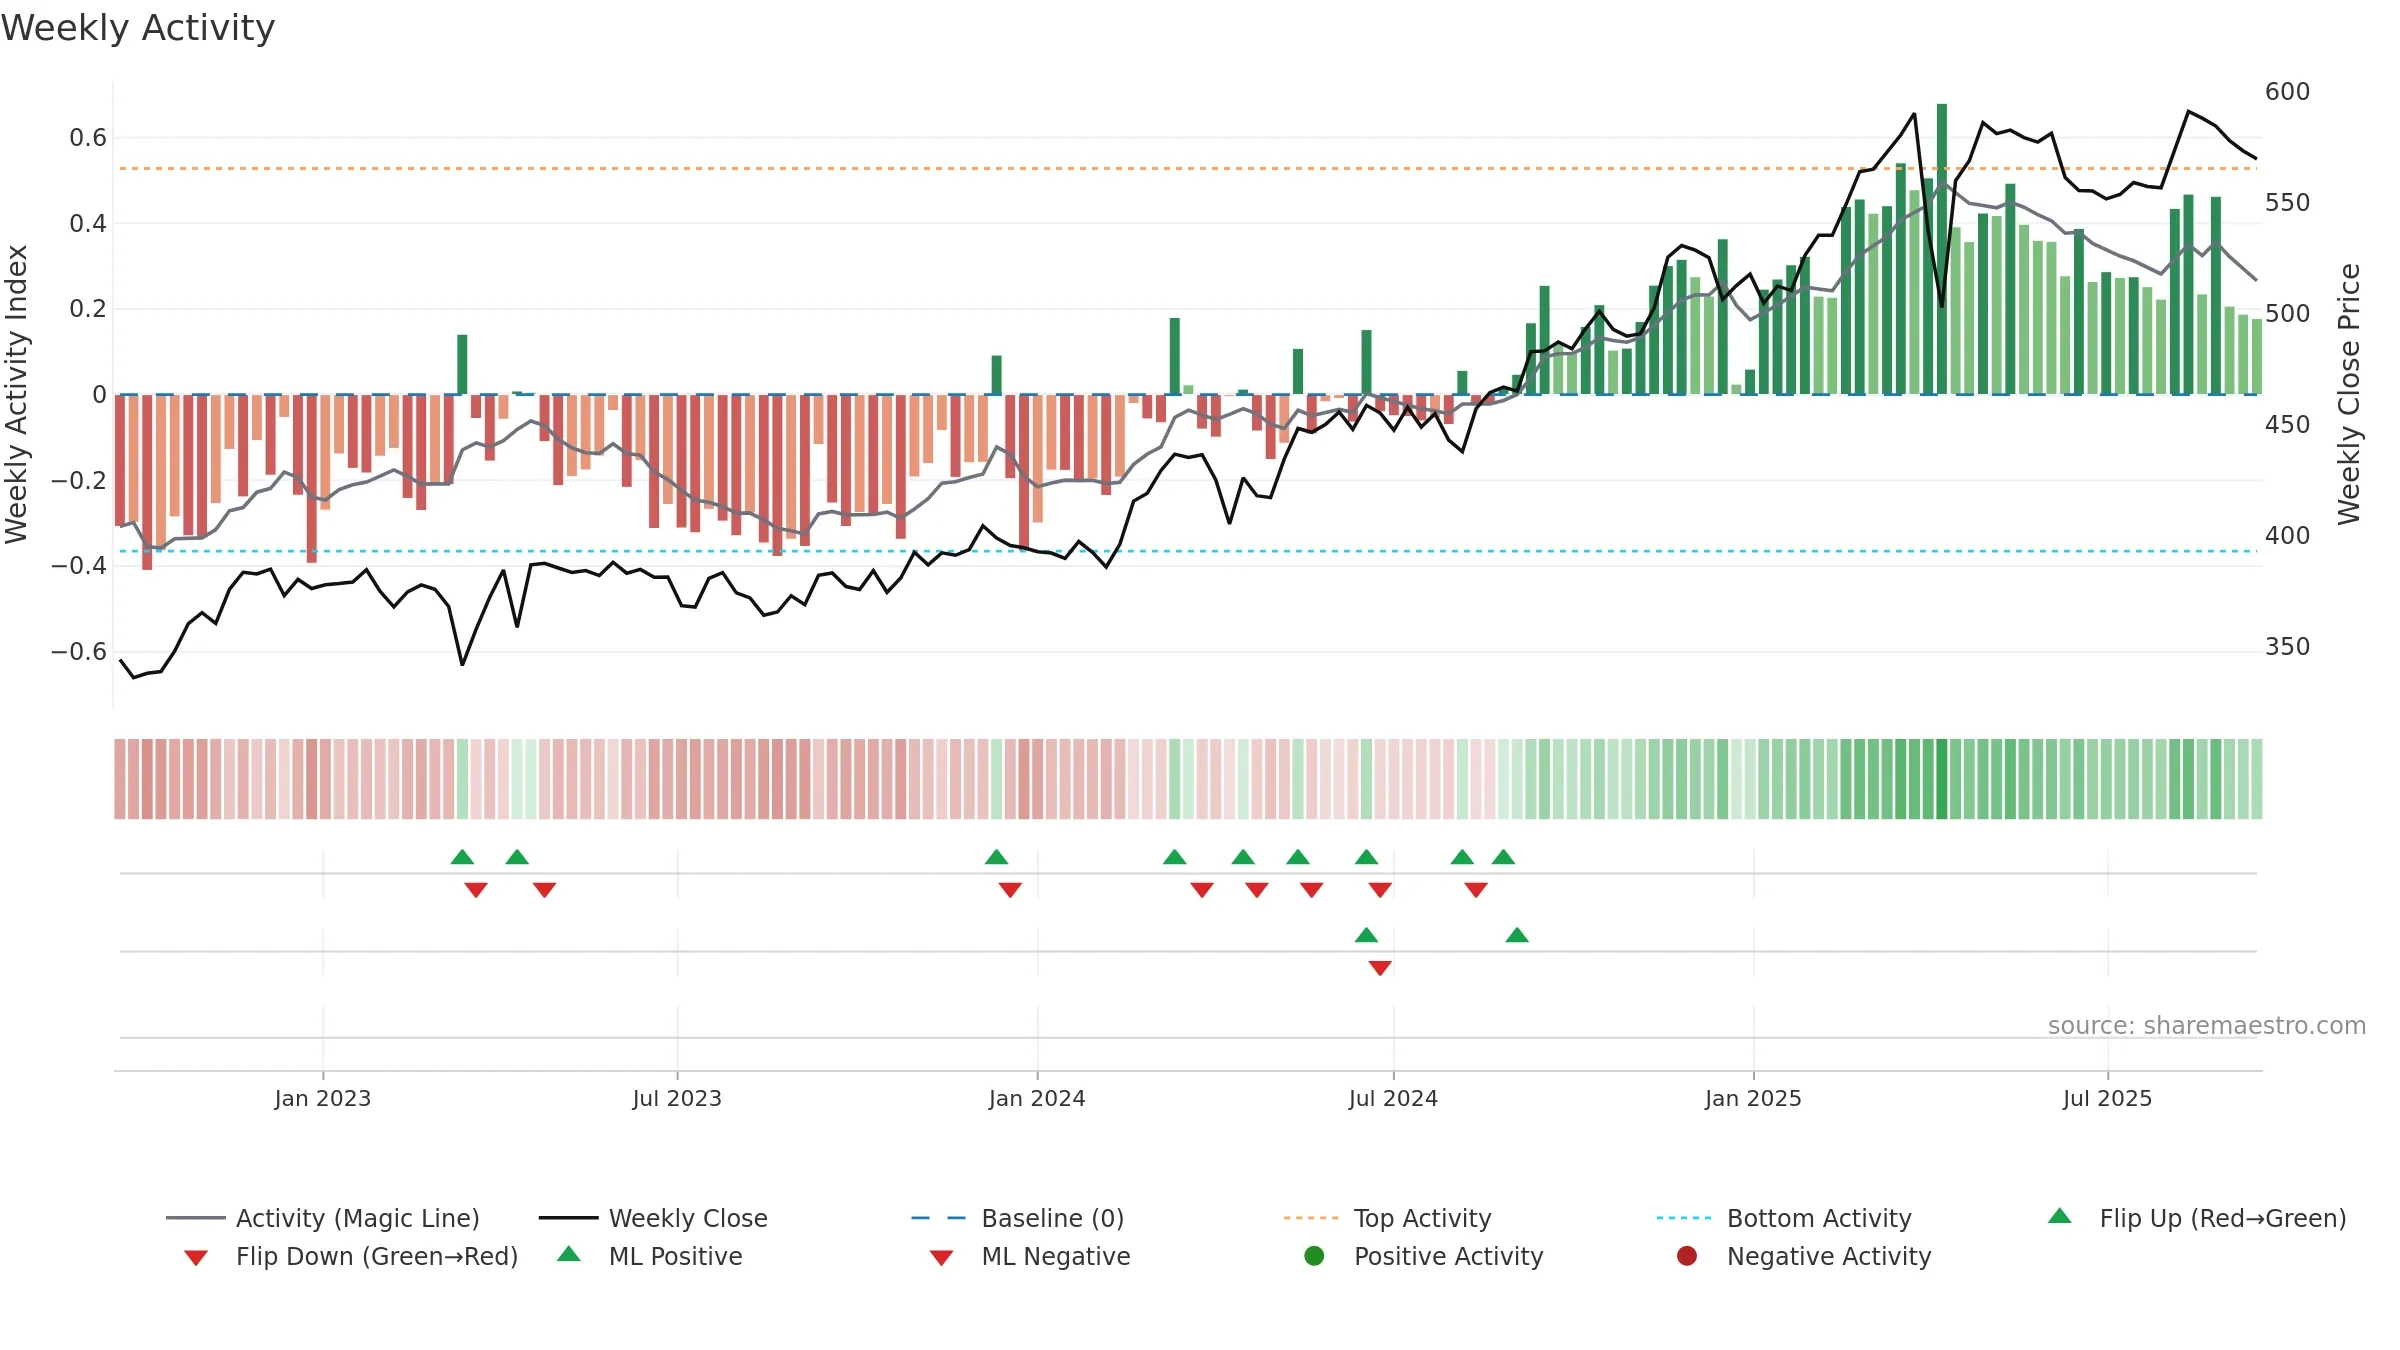Click the Jul 2023 x-axis label
Image resolution: width=2400 pixels, height=1350 pixels.
pyautogui.click(x=677, y=1098)
